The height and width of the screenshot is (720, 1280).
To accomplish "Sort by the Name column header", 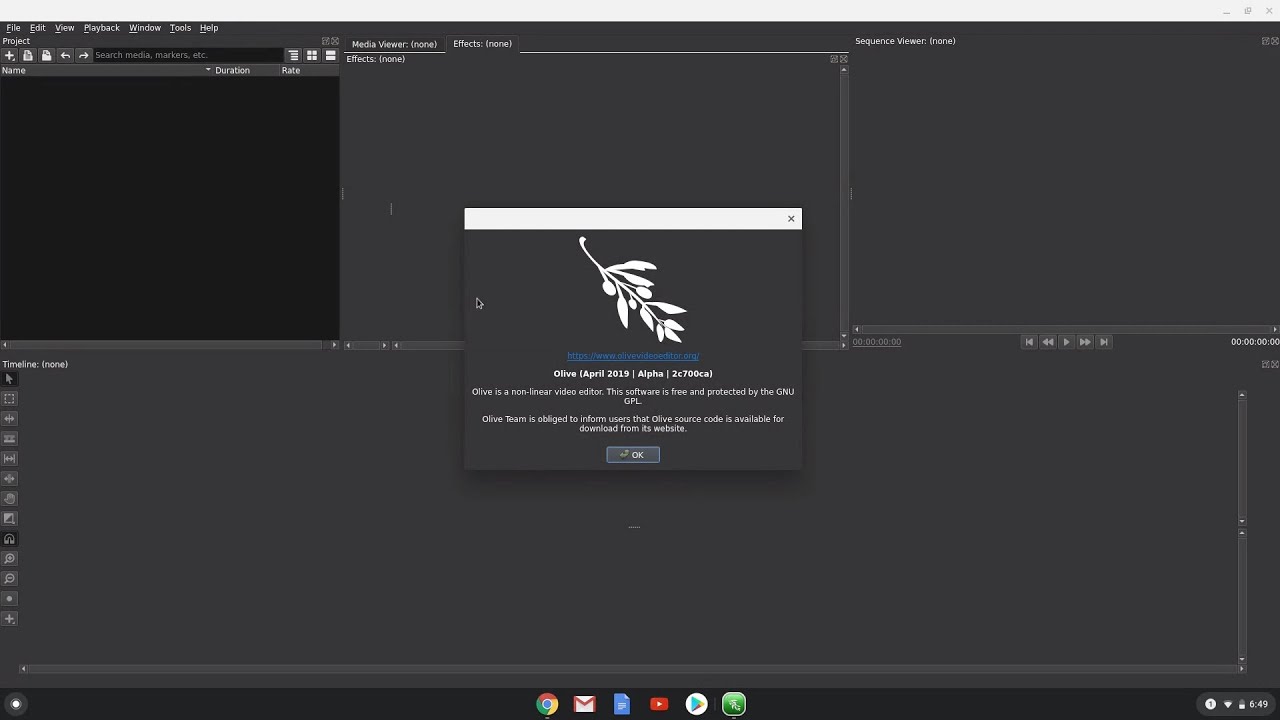I will click(x=106, y=71).
